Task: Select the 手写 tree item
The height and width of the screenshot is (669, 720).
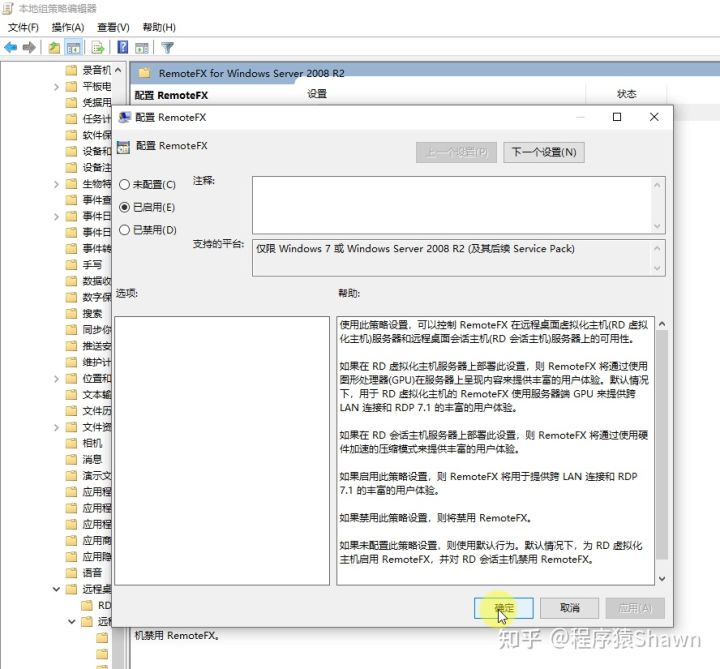Action: (x=92, y=265)
